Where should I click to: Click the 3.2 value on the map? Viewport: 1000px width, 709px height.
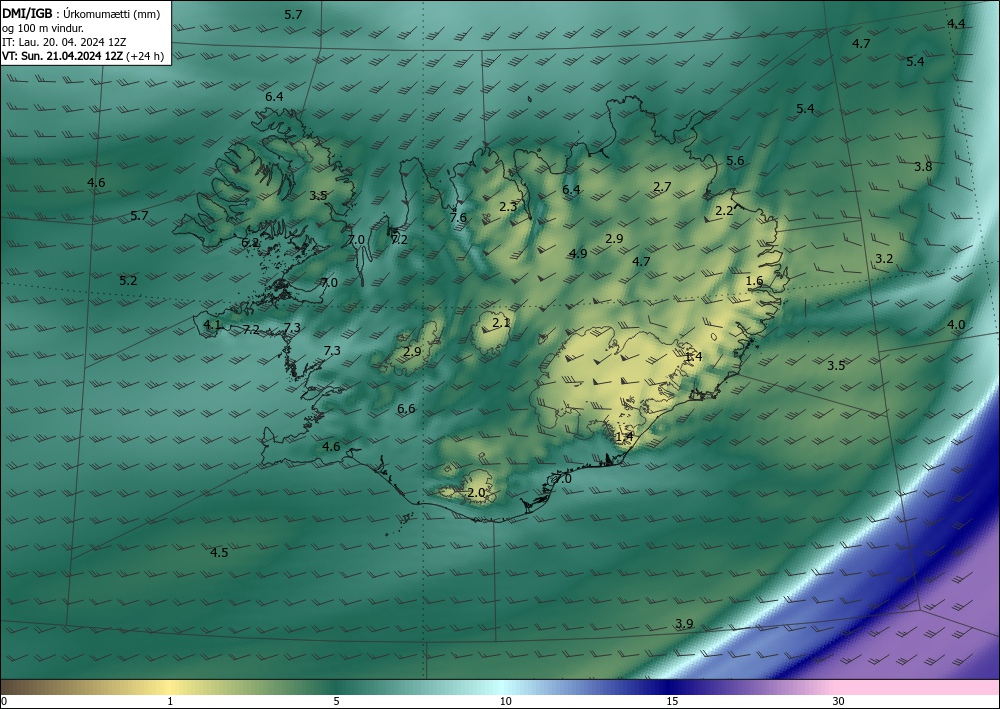click(884, 259)
